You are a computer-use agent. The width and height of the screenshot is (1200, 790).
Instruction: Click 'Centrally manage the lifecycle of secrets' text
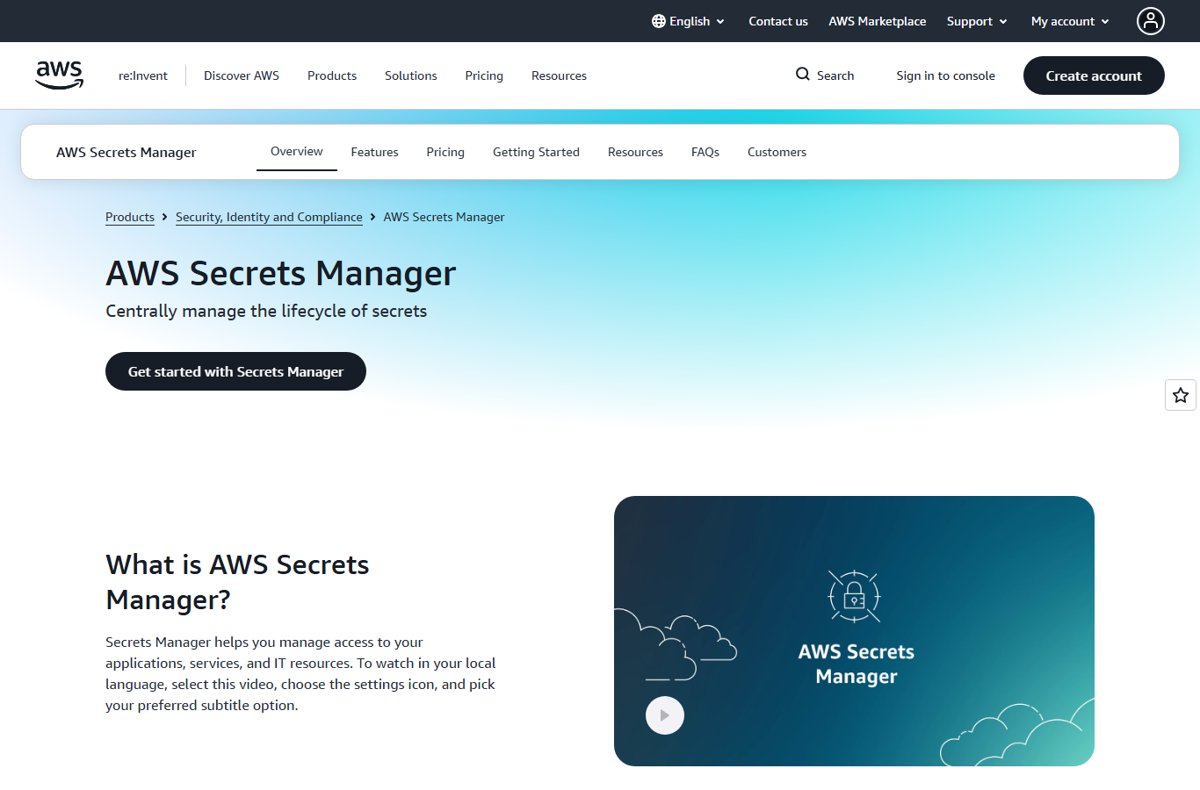tap(266, 311)
